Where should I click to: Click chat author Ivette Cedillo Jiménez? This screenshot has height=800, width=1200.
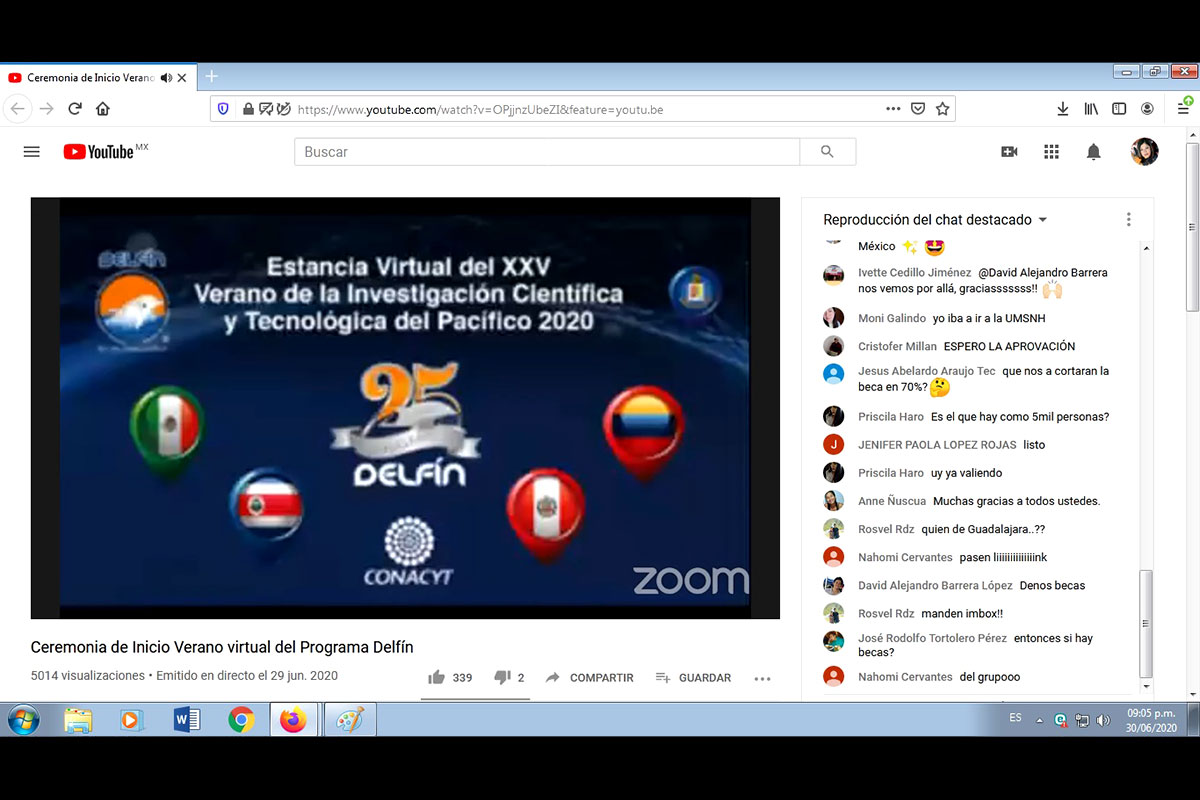[x=914, y=273]
